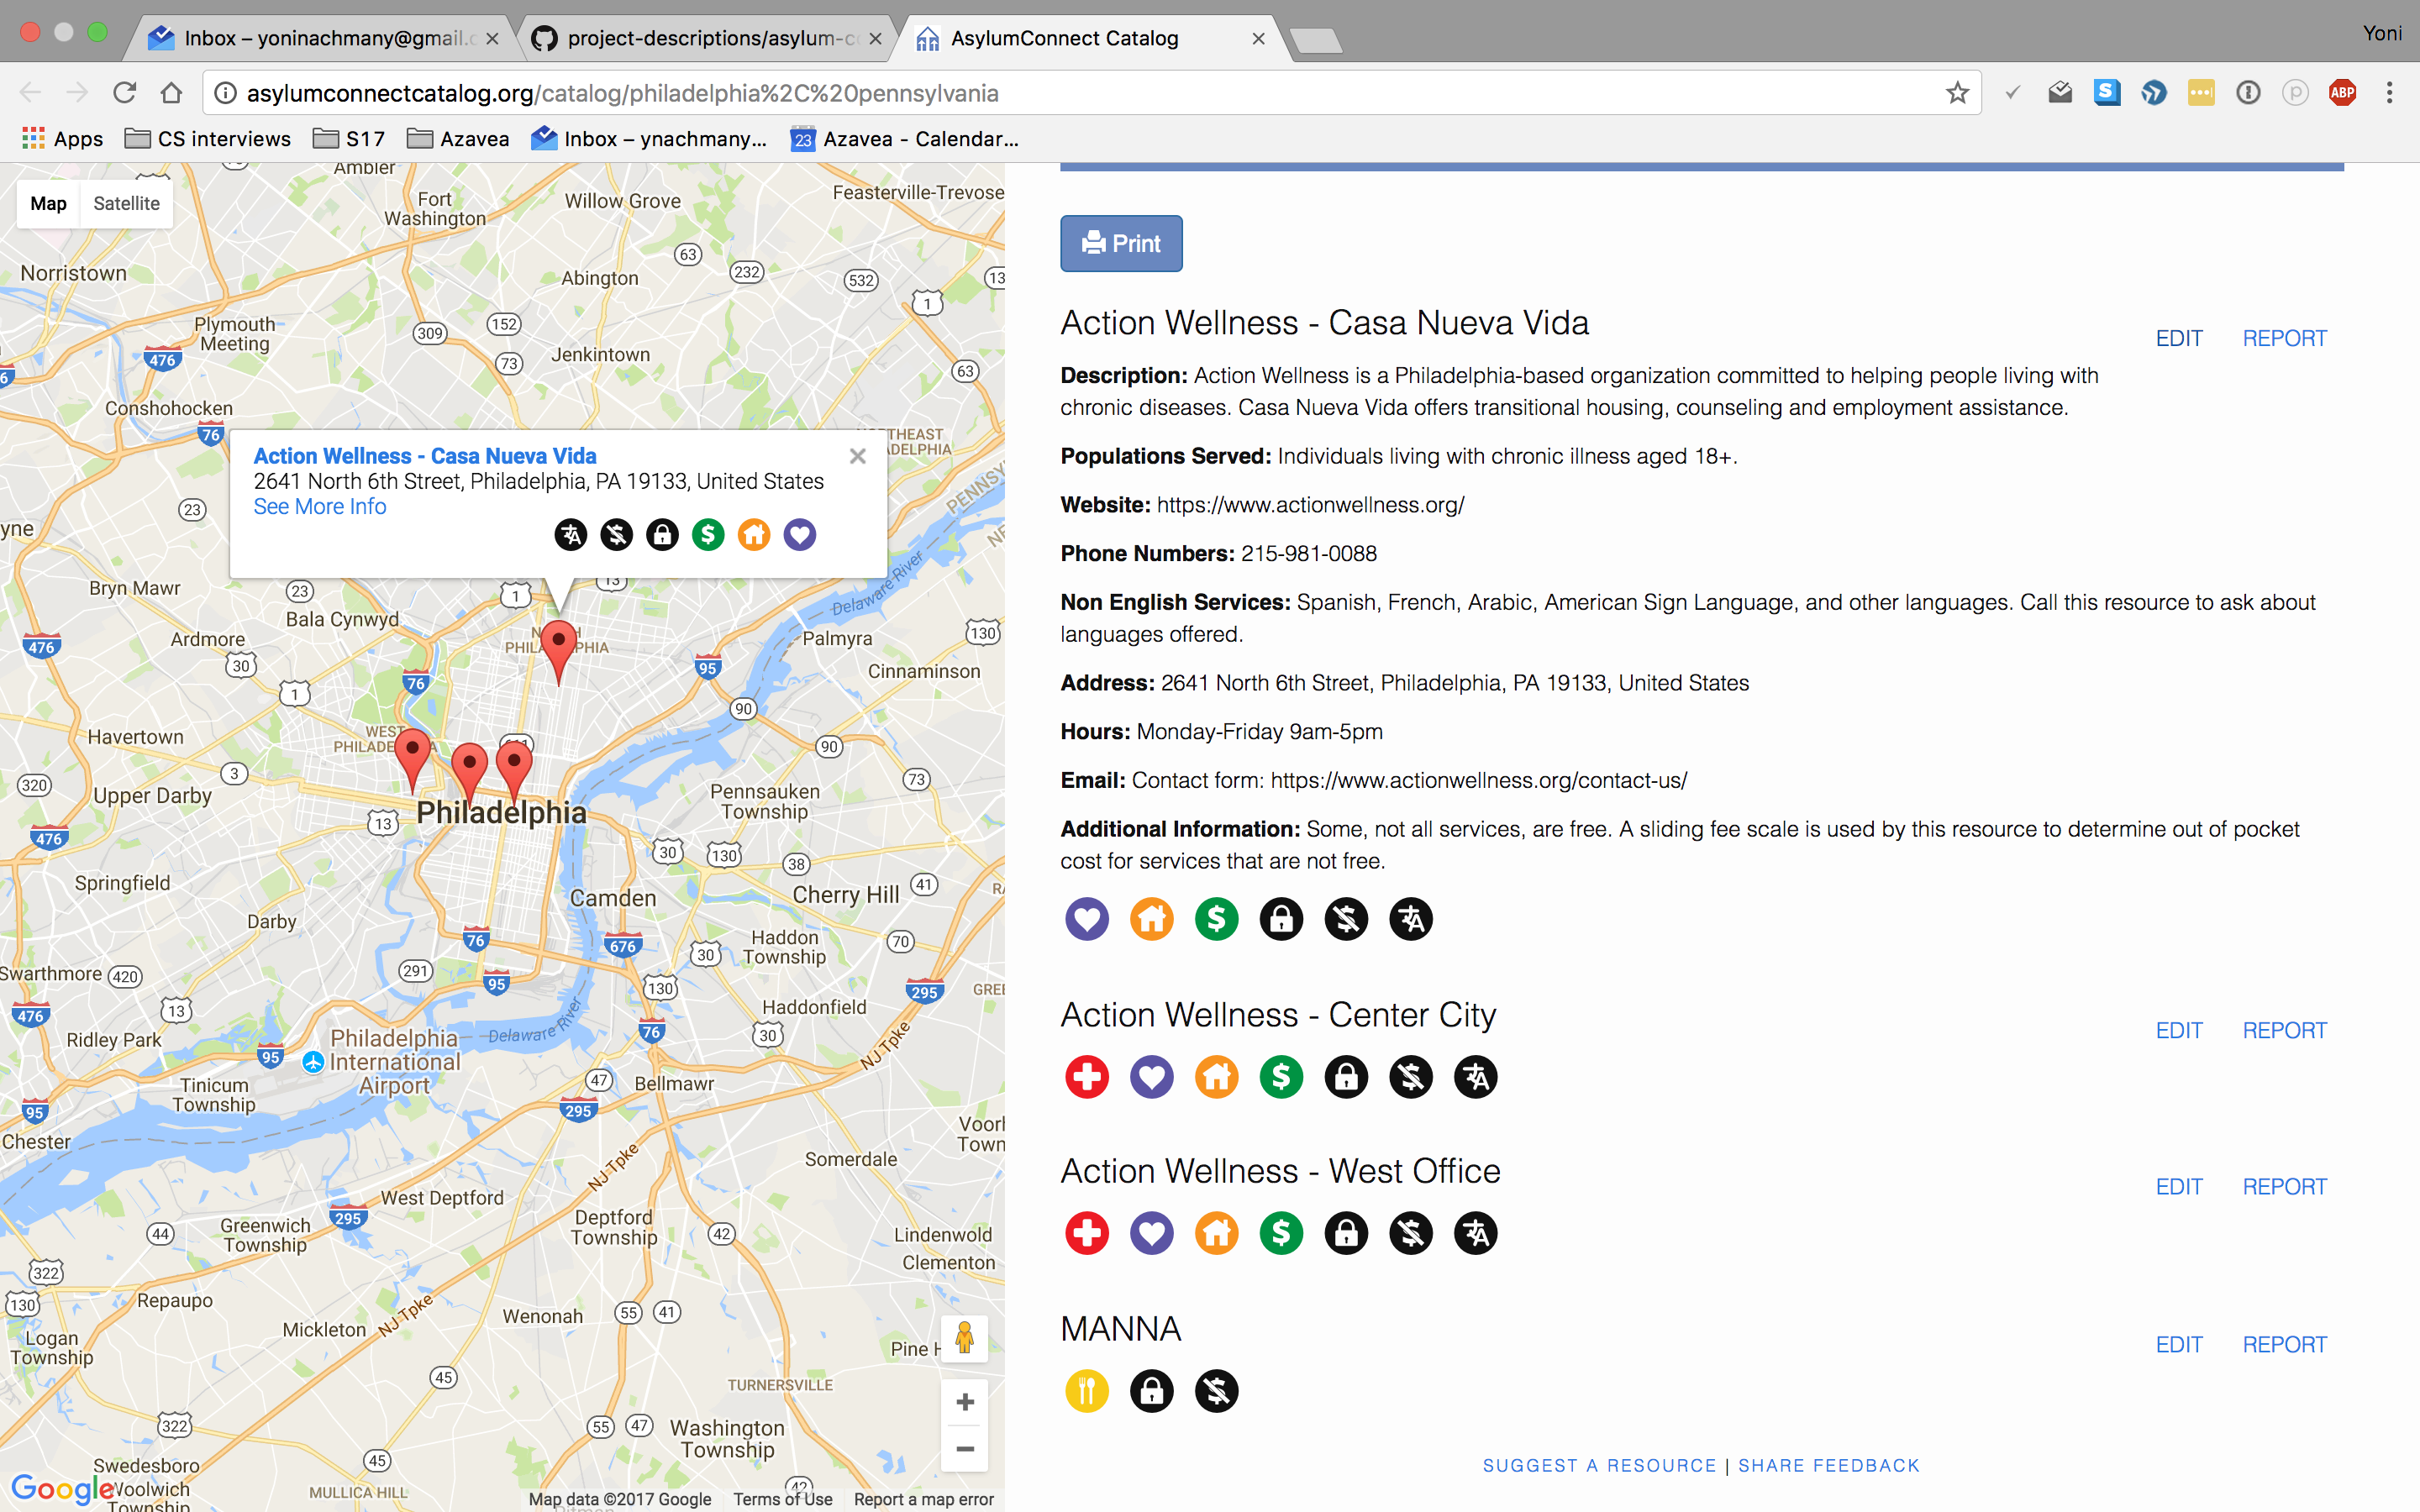Viewport: 2420px width, 1512px height.
Task: Bookmark page with the star icon
Action: click(1957, 93)
